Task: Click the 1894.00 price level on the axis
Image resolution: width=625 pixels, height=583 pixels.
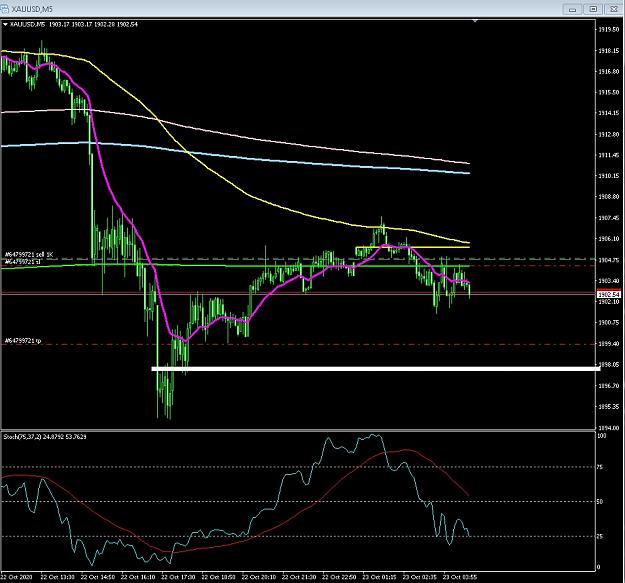Action: click(609, 428)
